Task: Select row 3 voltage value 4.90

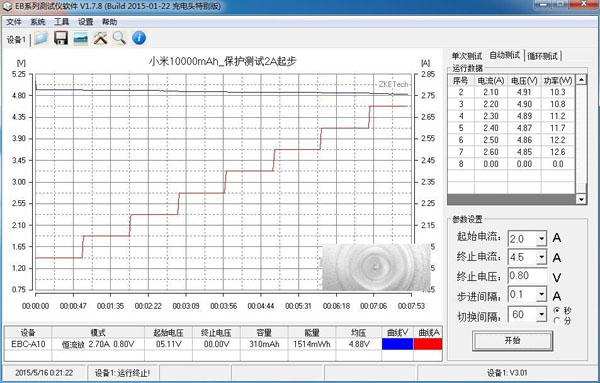Action: click(x=524, y=104)
